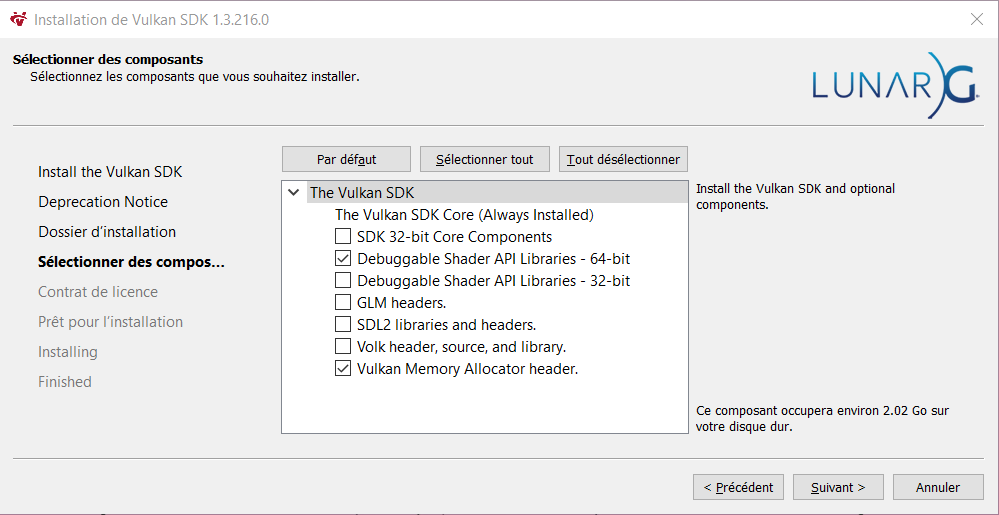Close the installer window

click(976, 19)
